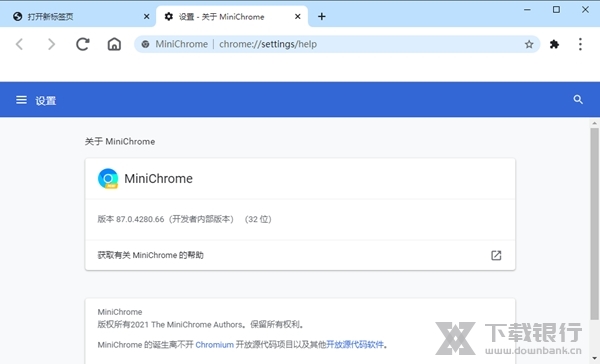Open the three-dot browser menu
This screenshot has height=364, width=600.
click(580, 44)
